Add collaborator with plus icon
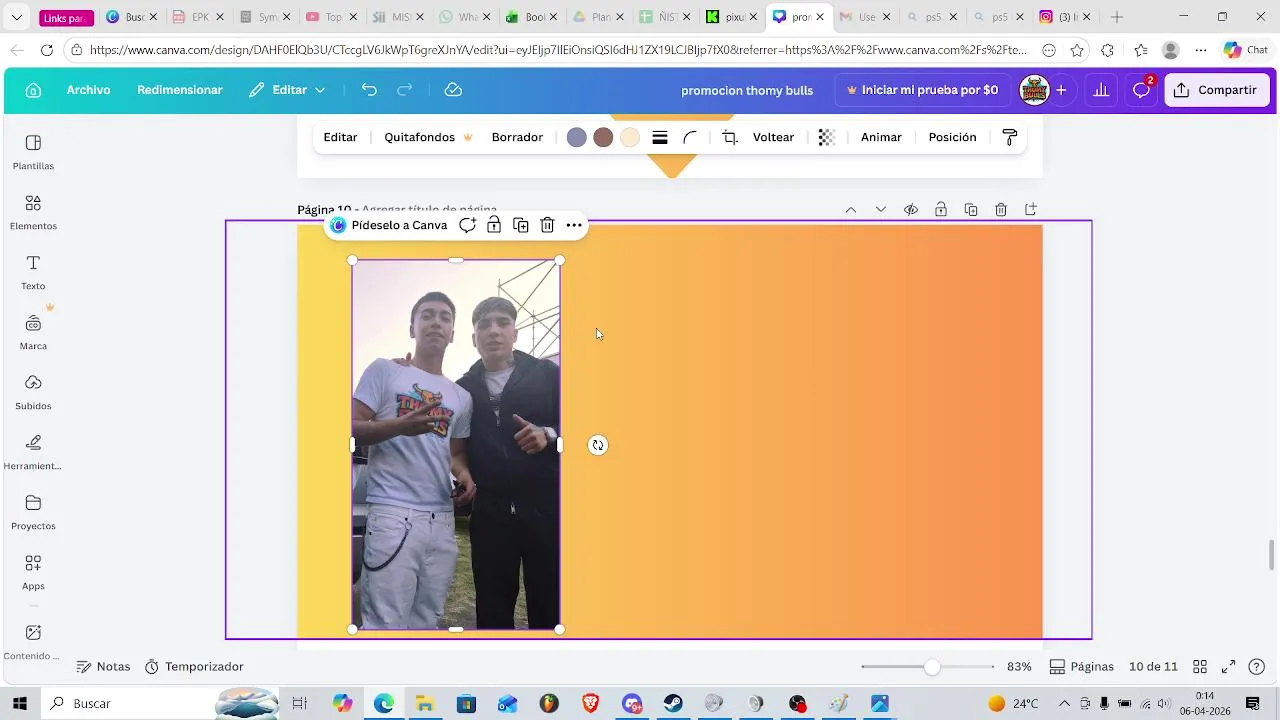1280x720 pixels. pos(1061,90)
